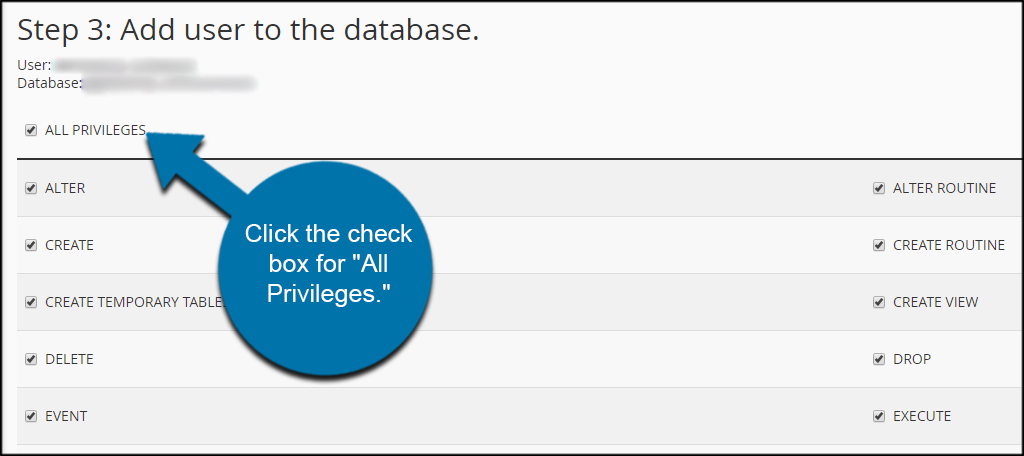Uncheck the DELETE privilege checkbox

pos(31,359)
